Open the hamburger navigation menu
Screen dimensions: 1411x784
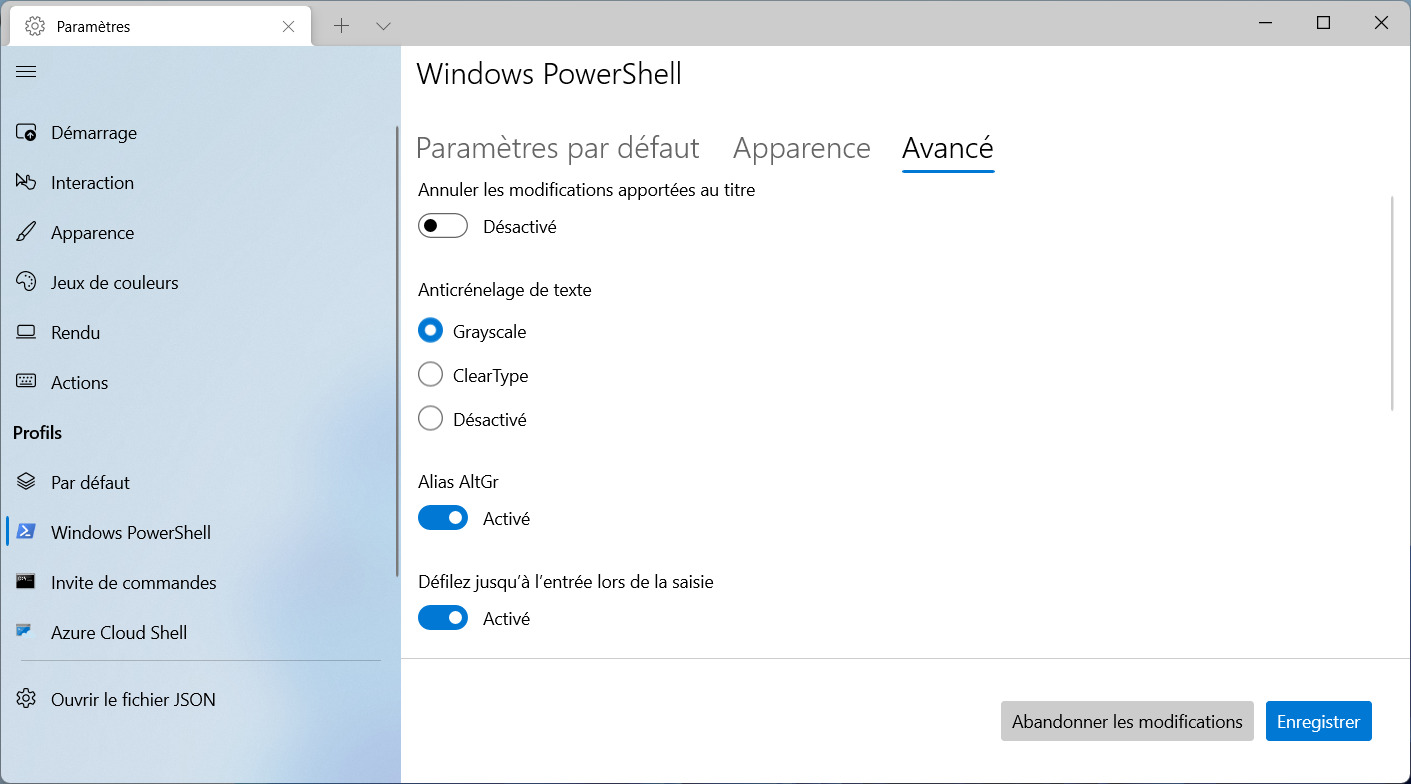click(26, 72)
